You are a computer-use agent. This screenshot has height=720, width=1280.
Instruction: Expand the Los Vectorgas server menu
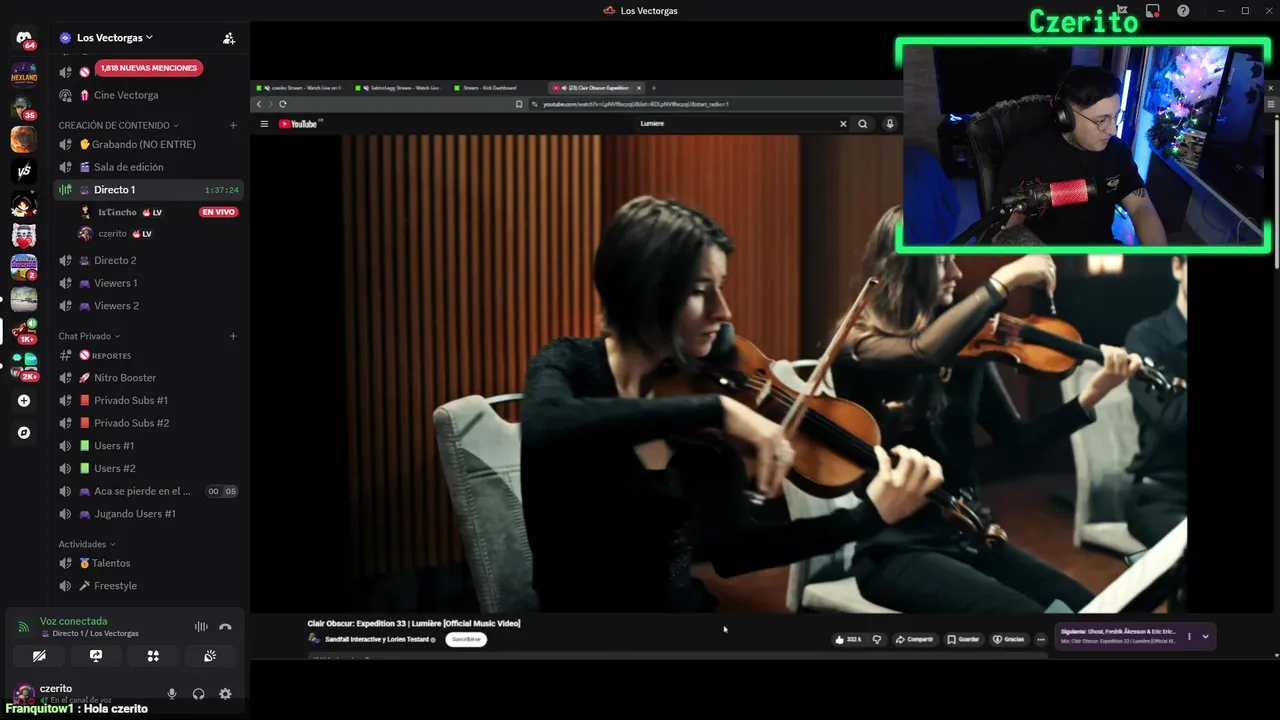click(114, 38)
